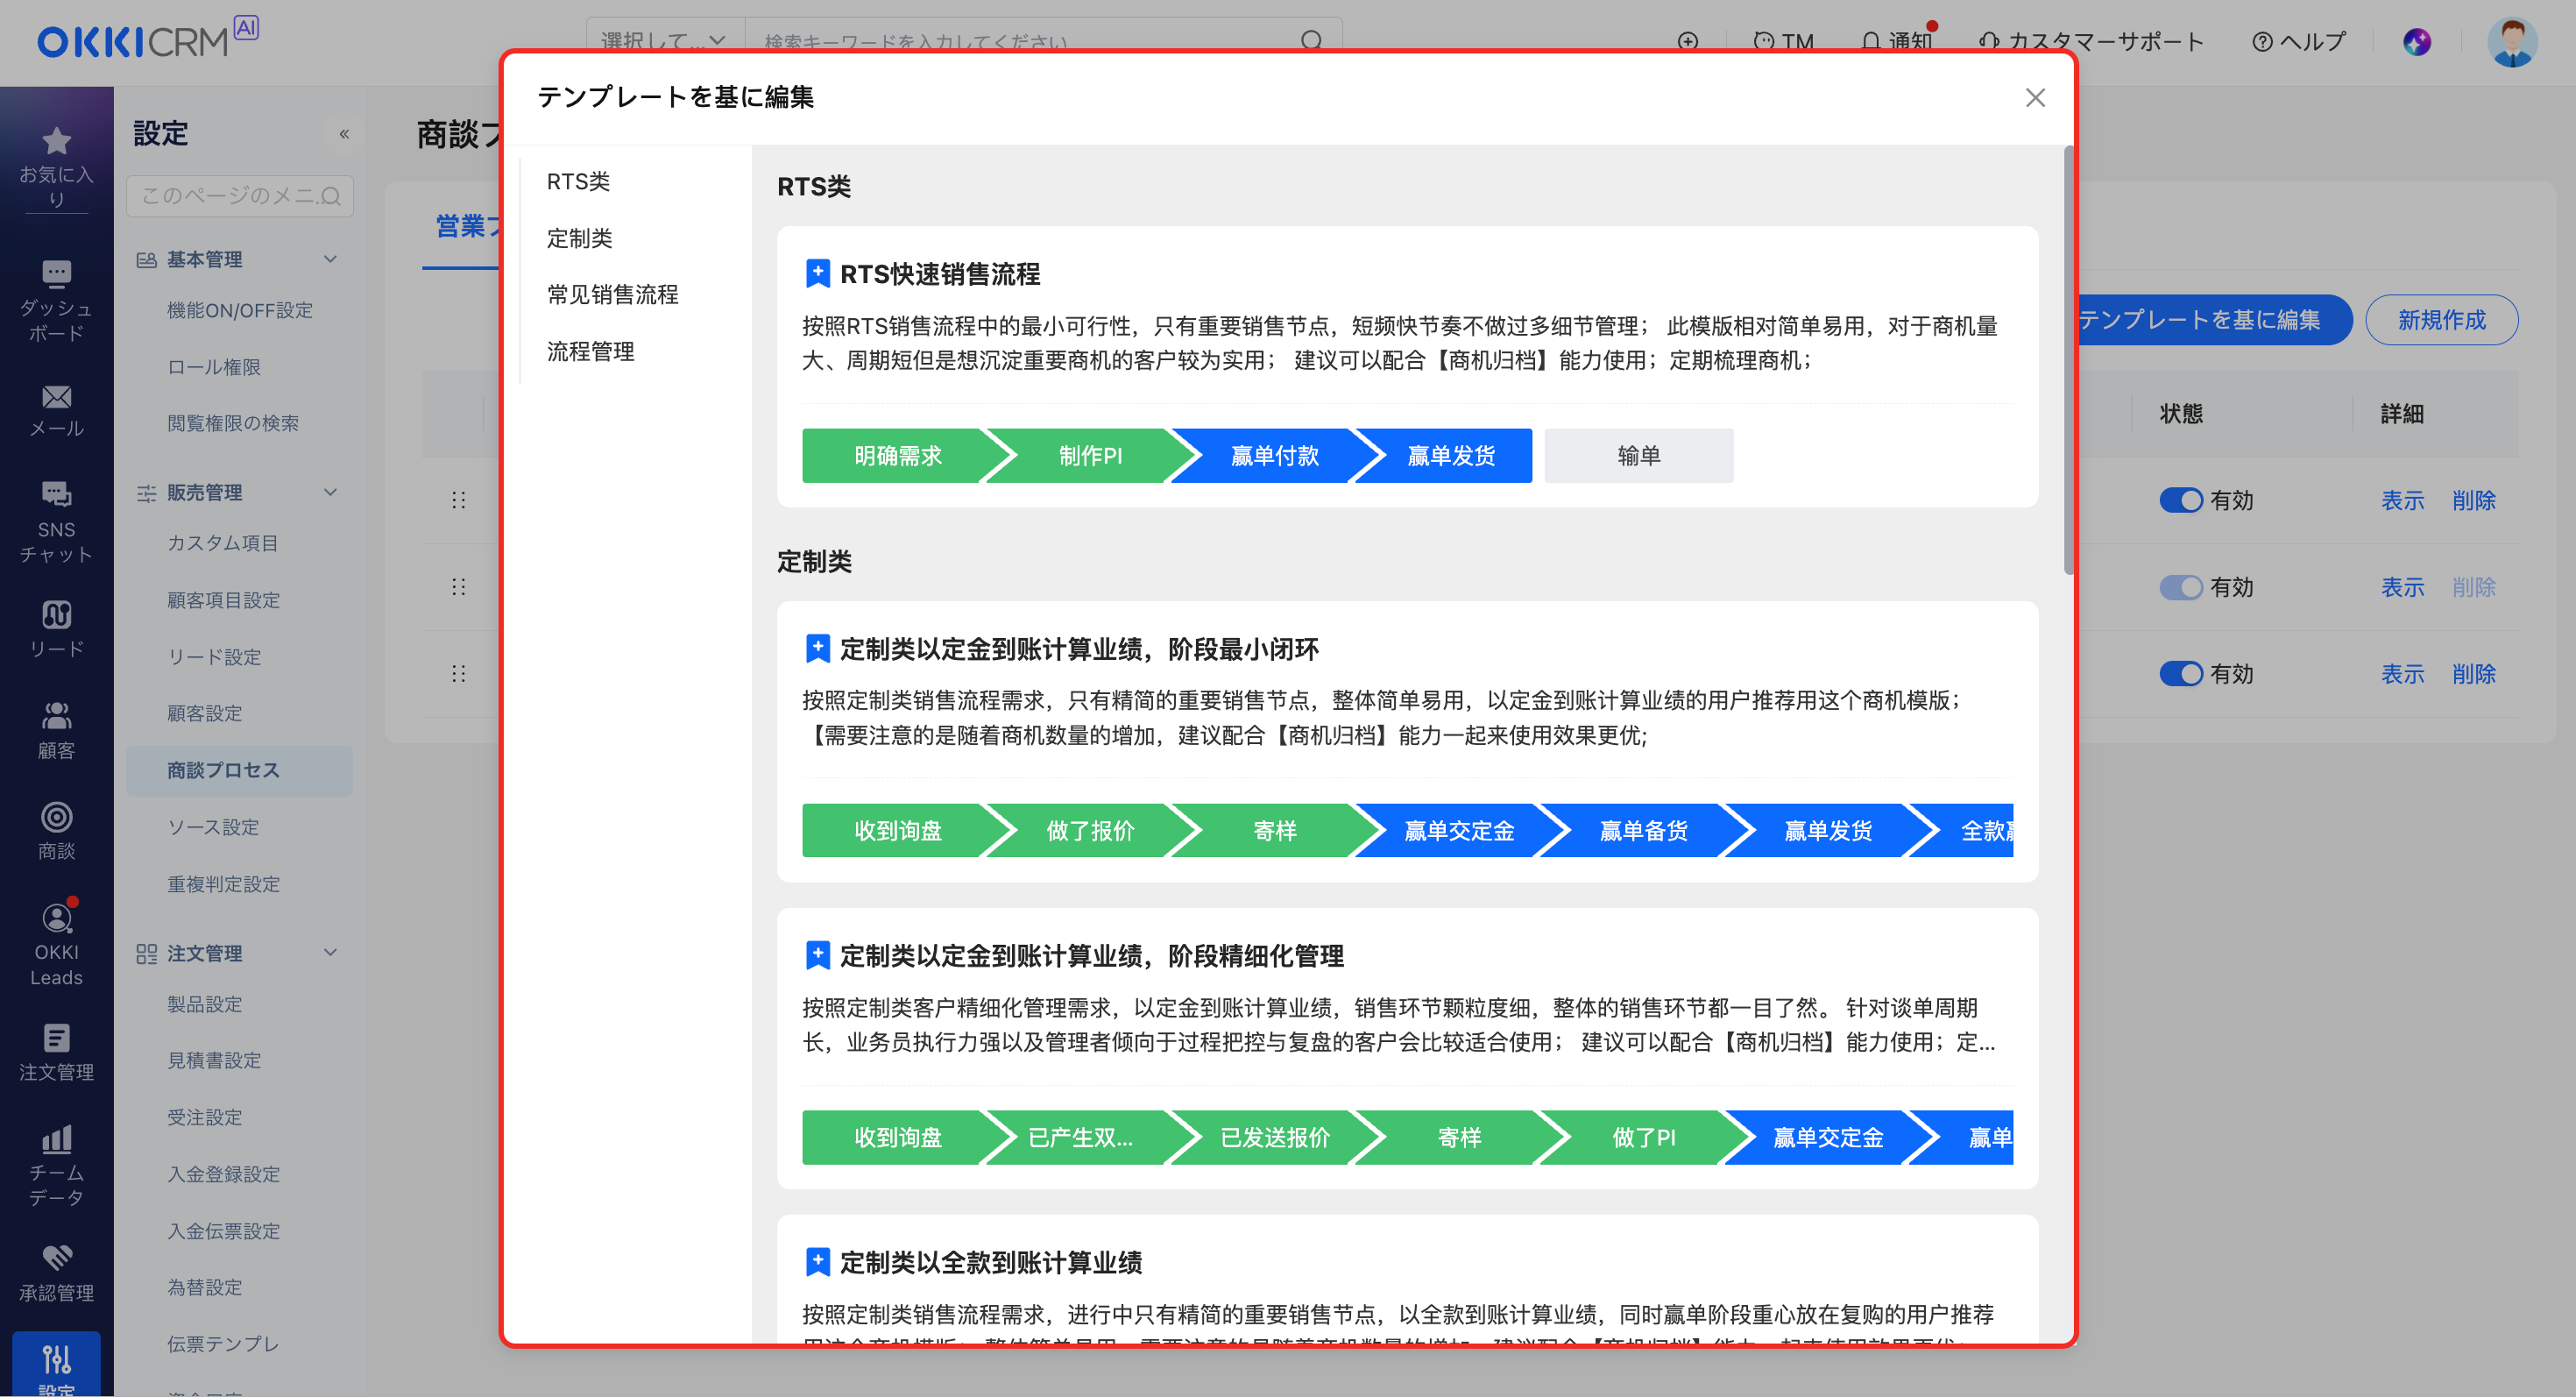Click the 明确需求 stage in RTS flow
Screen dimensions: 2576x1397
coord(897,456)
